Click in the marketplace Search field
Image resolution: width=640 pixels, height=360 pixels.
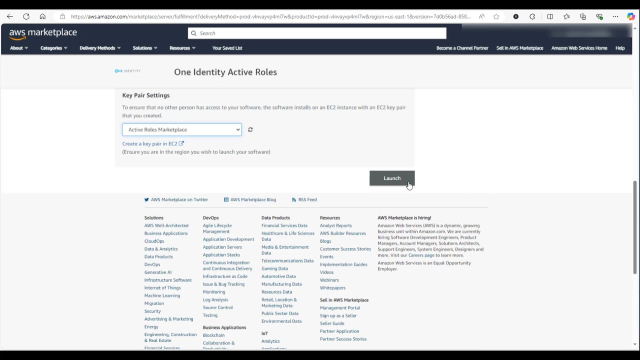pyautogui.click(x=317, y=33)
